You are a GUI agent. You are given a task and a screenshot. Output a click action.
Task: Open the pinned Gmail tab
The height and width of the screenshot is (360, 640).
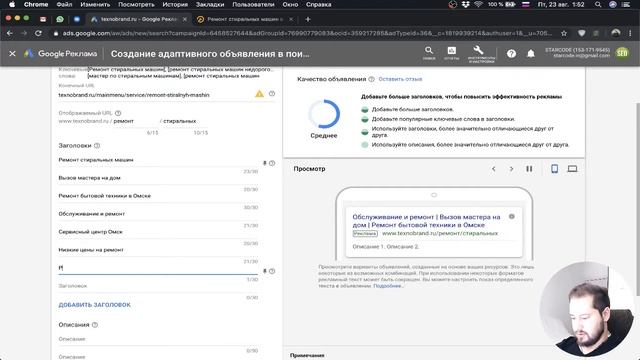(x=43, y=19)
